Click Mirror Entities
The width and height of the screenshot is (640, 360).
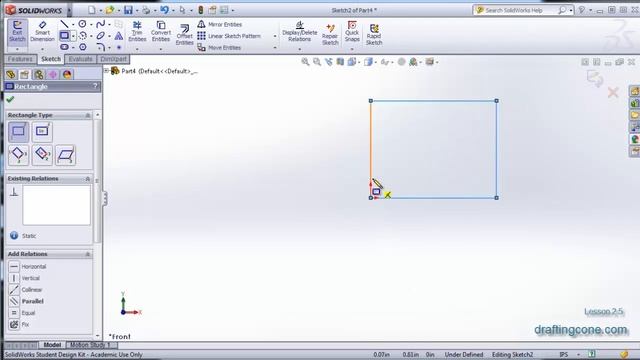pyautogui.click(x=220, y=24)
